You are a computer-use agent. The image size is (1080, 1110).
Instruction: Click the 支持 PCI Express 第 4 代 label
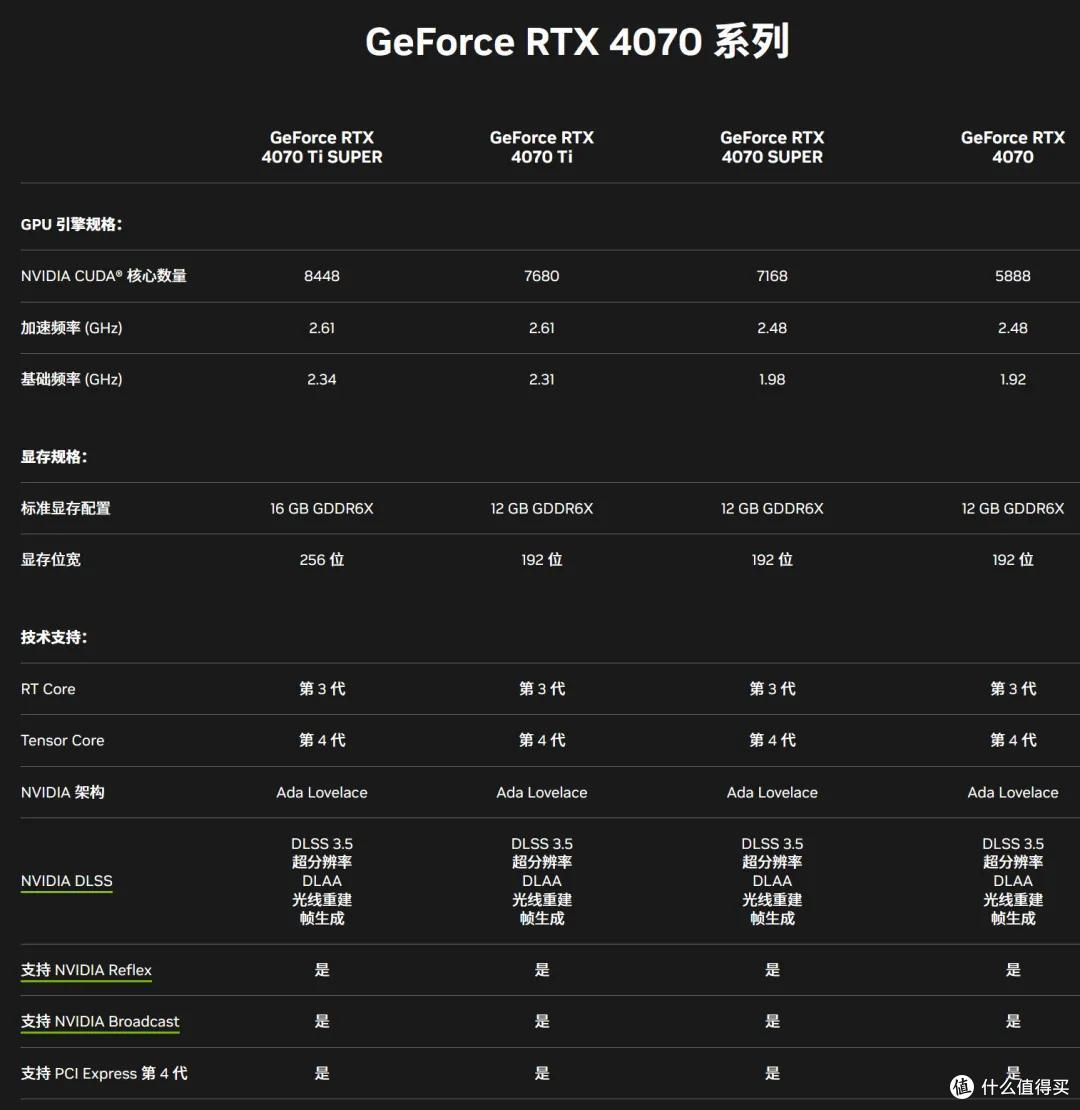point(104,1073)
